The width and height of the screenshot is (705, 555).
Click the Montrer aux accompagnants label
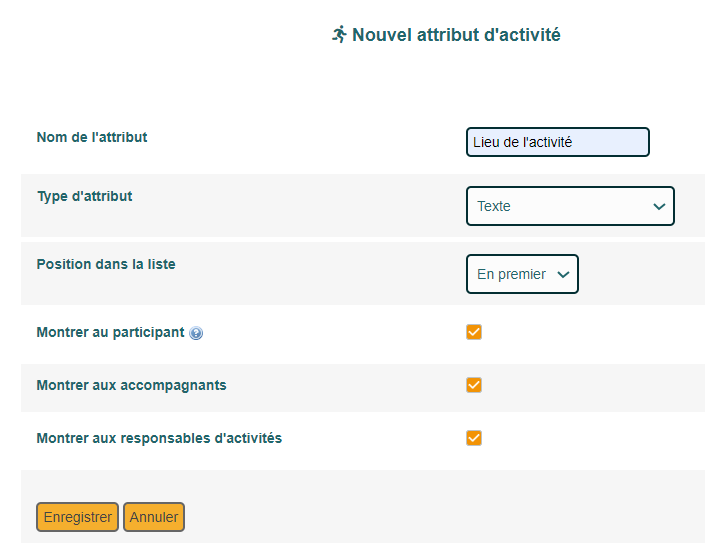131,385
